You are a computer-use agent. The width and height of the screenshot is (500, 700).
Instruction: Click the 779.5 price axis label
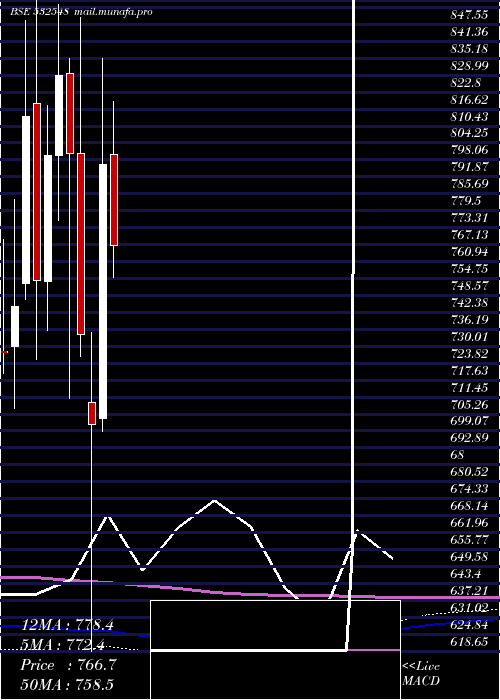click(x=466, y=201)
